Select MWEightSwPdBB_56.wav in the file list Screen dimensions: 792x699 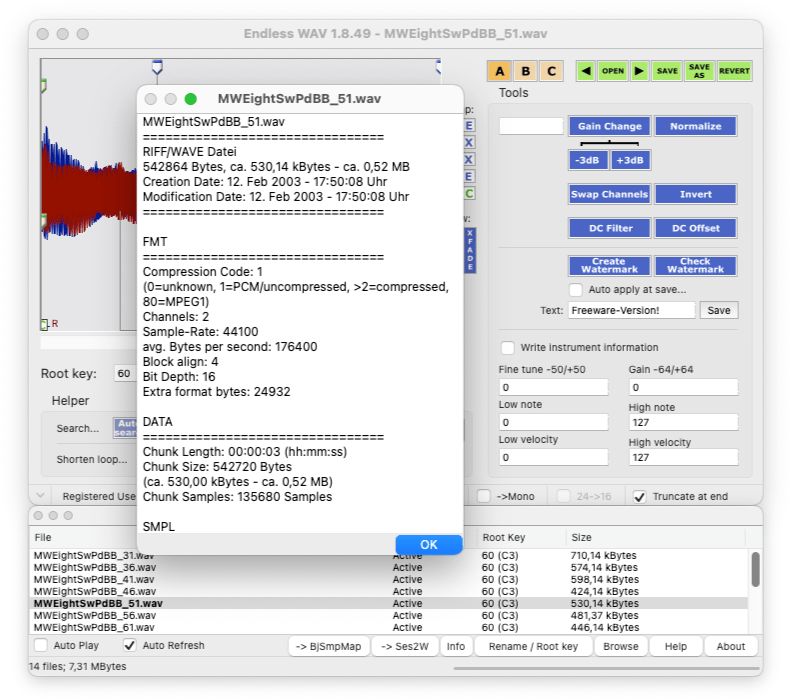point(95,616)
